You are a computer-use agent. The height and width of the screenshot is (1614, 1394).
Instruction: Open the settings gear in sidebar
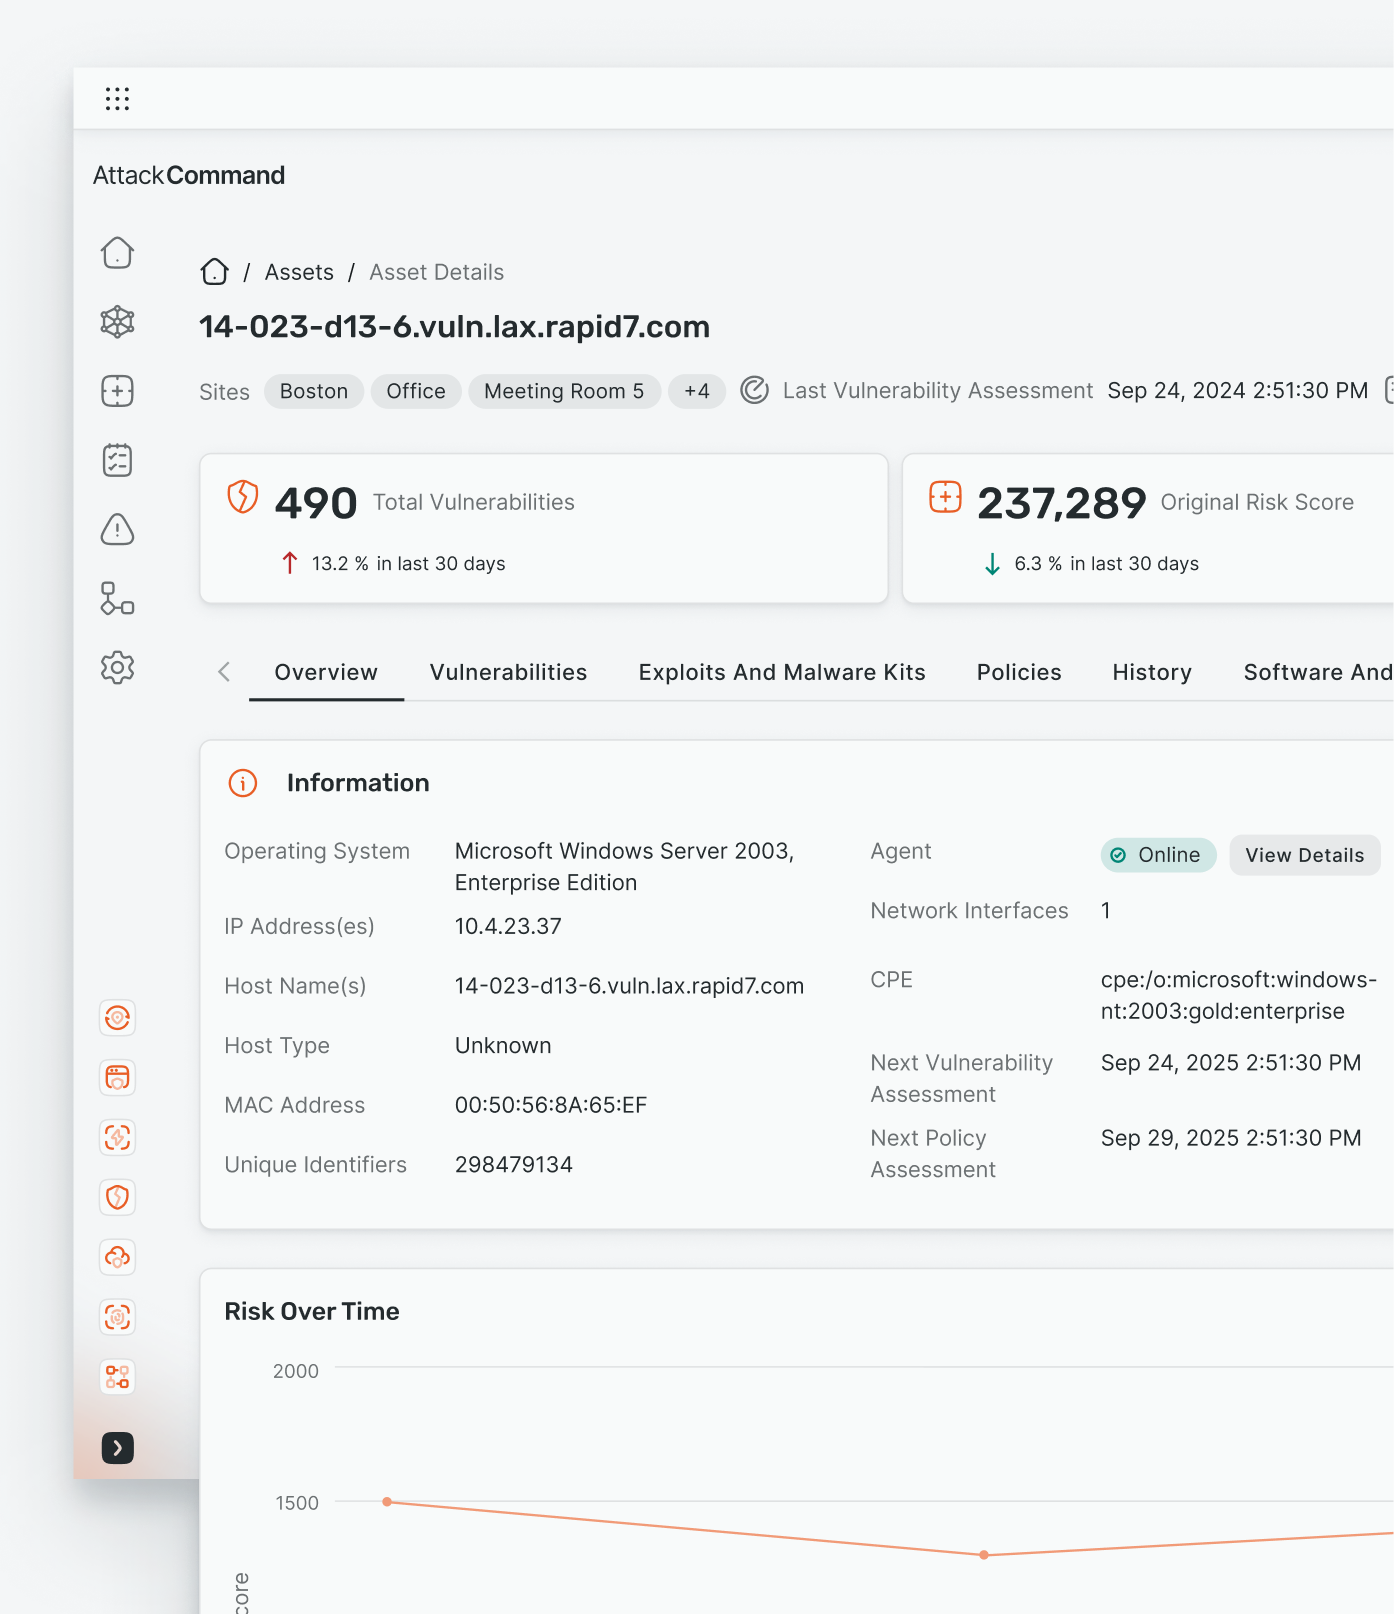[117, 667]
